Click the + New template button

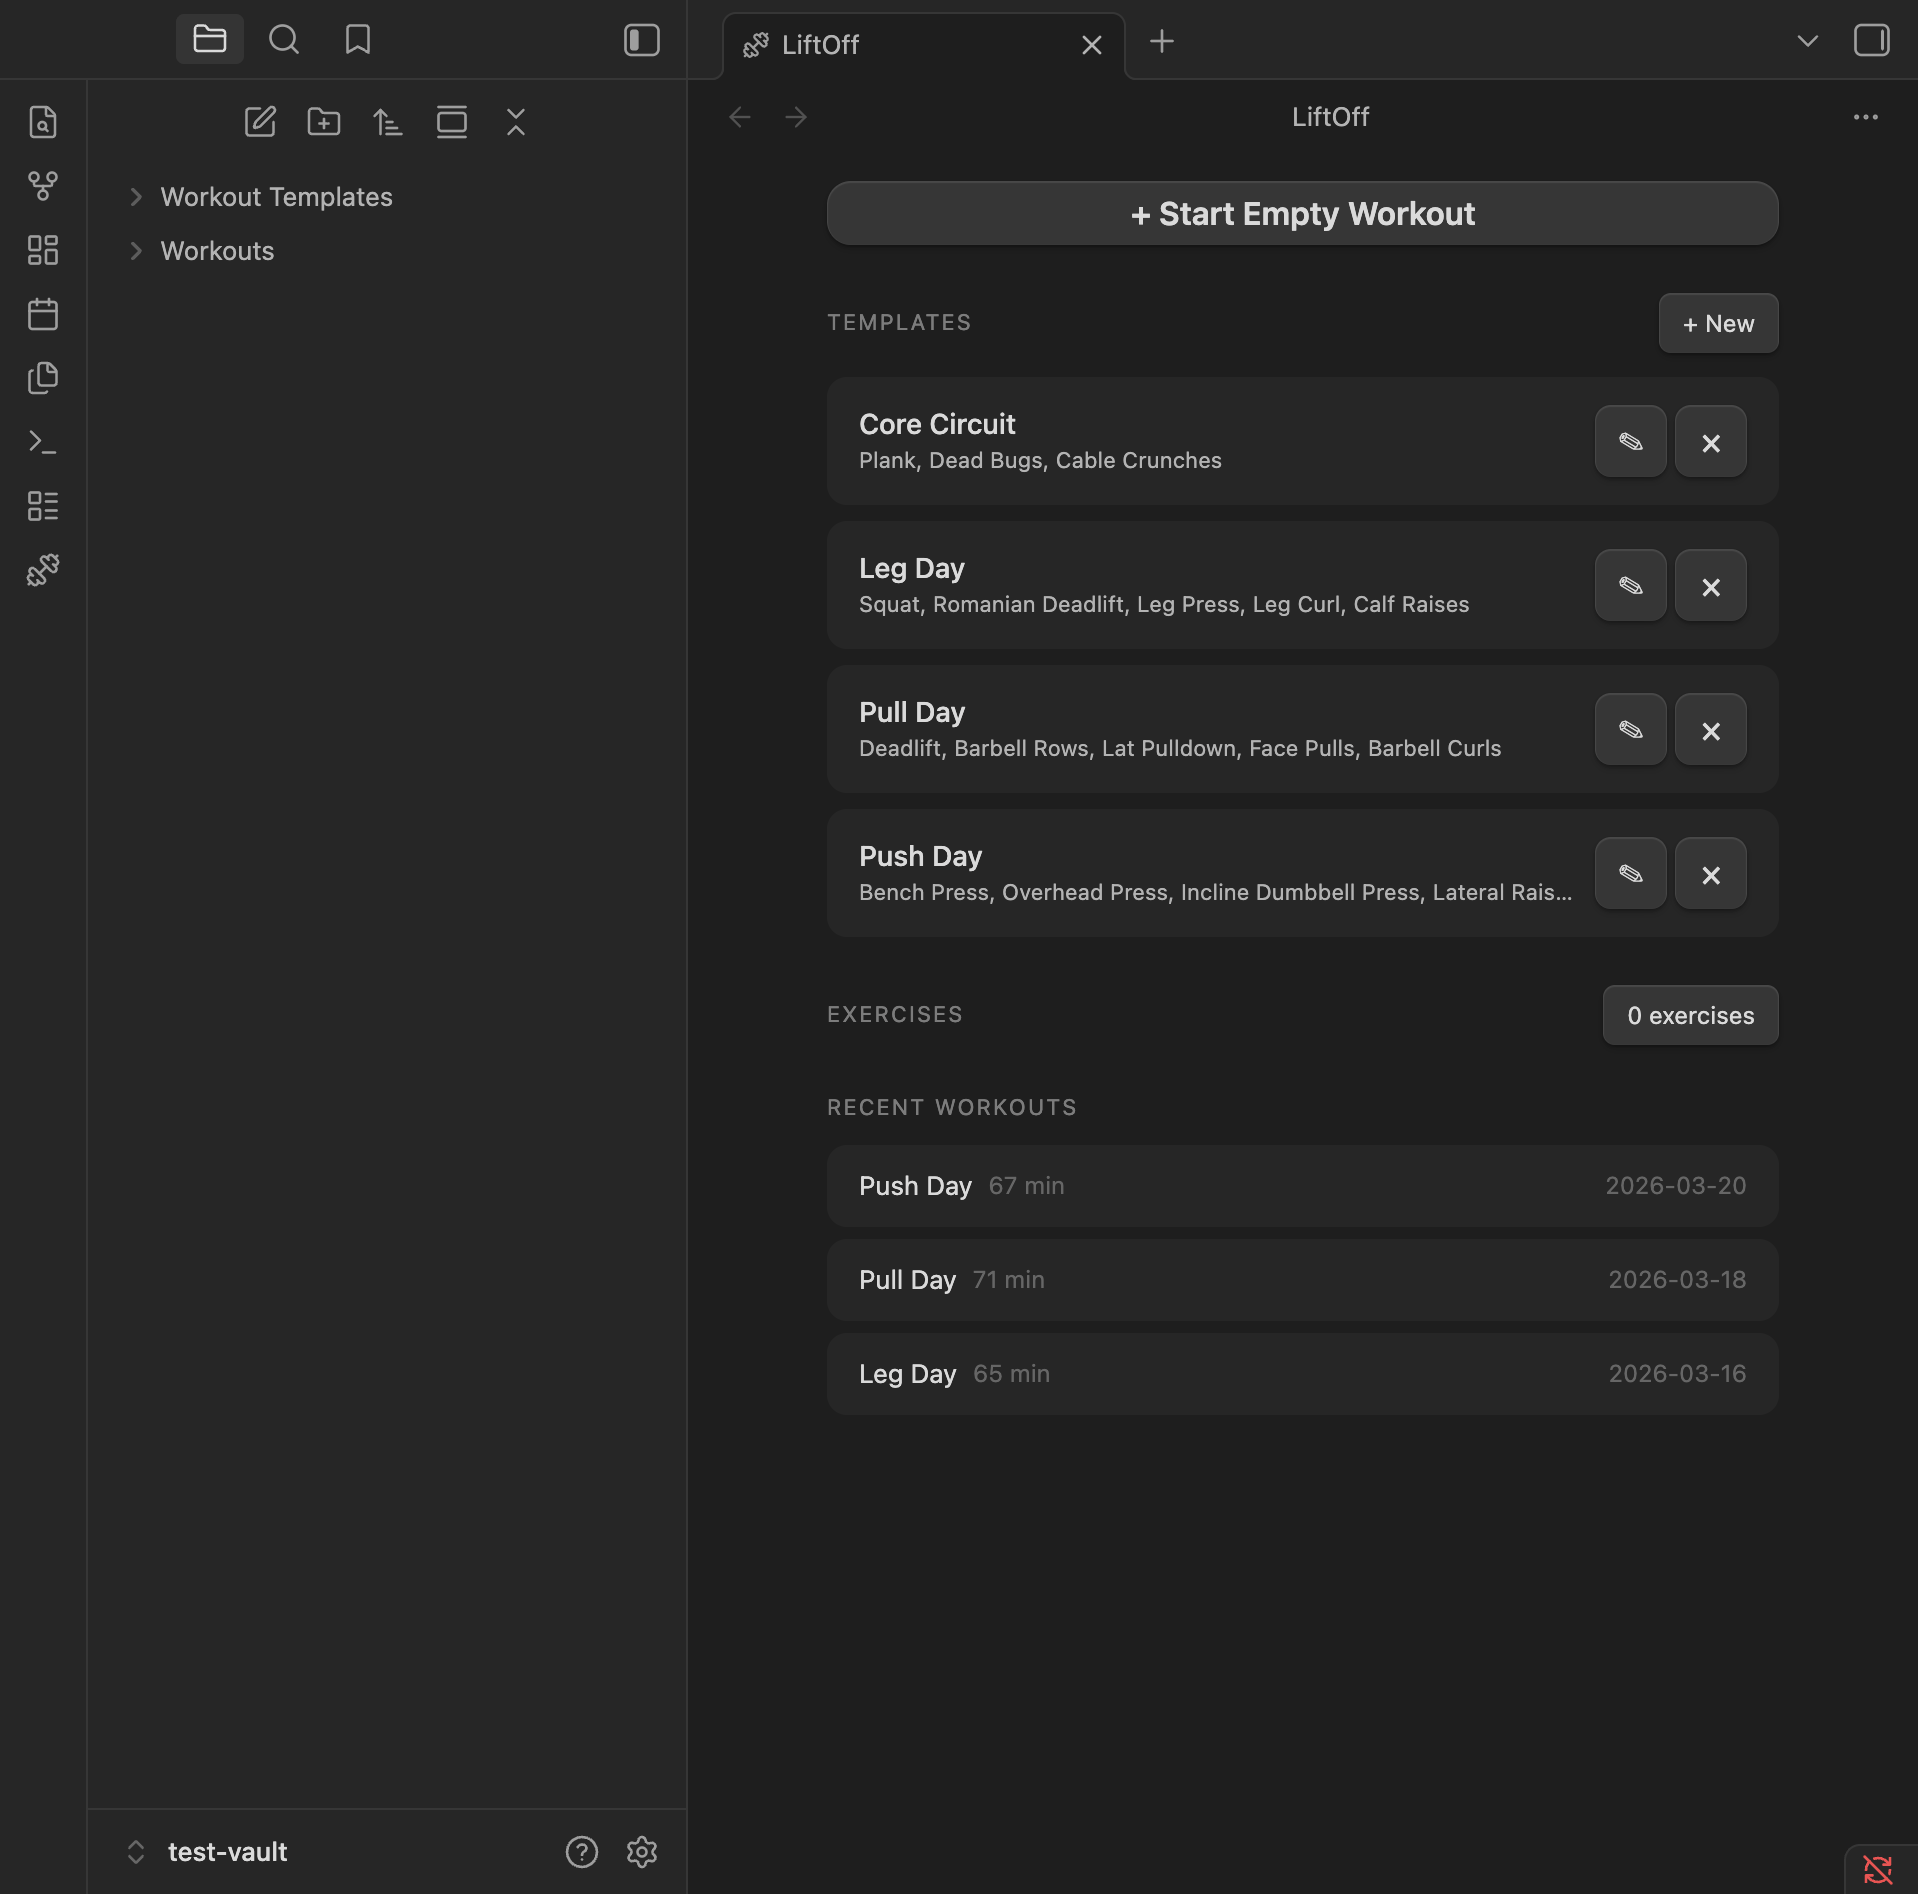[1718, 324]
